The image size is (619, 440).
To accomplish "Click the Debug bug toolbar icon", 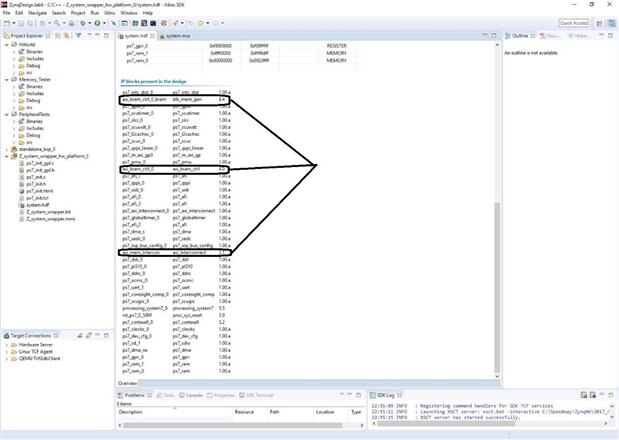I will pos(83,23).
